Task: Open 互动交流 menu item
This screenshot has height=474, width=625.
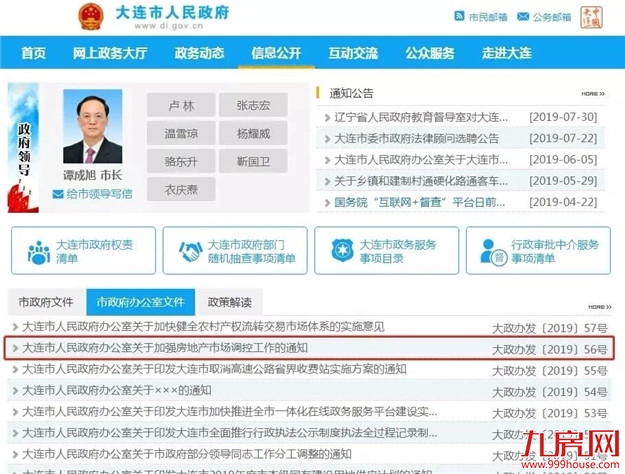Action: [353, 53]
